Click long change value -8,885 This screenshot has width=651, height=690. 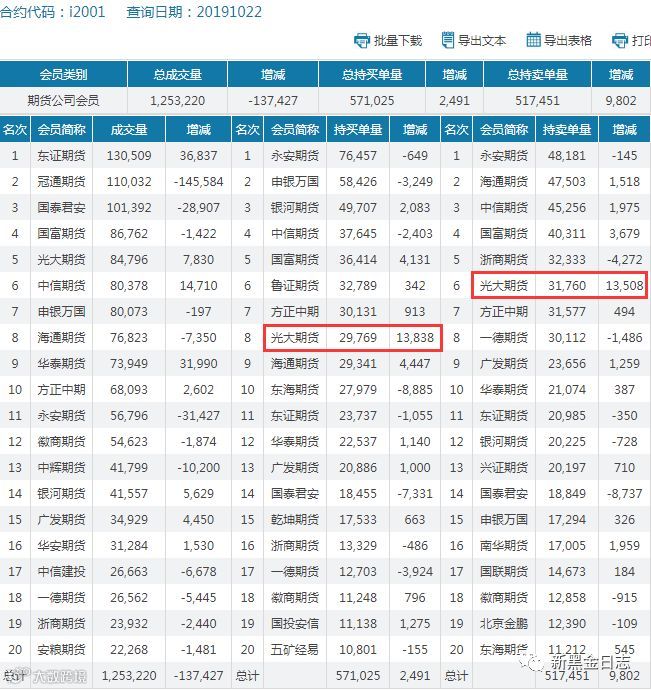coord(415,389)
